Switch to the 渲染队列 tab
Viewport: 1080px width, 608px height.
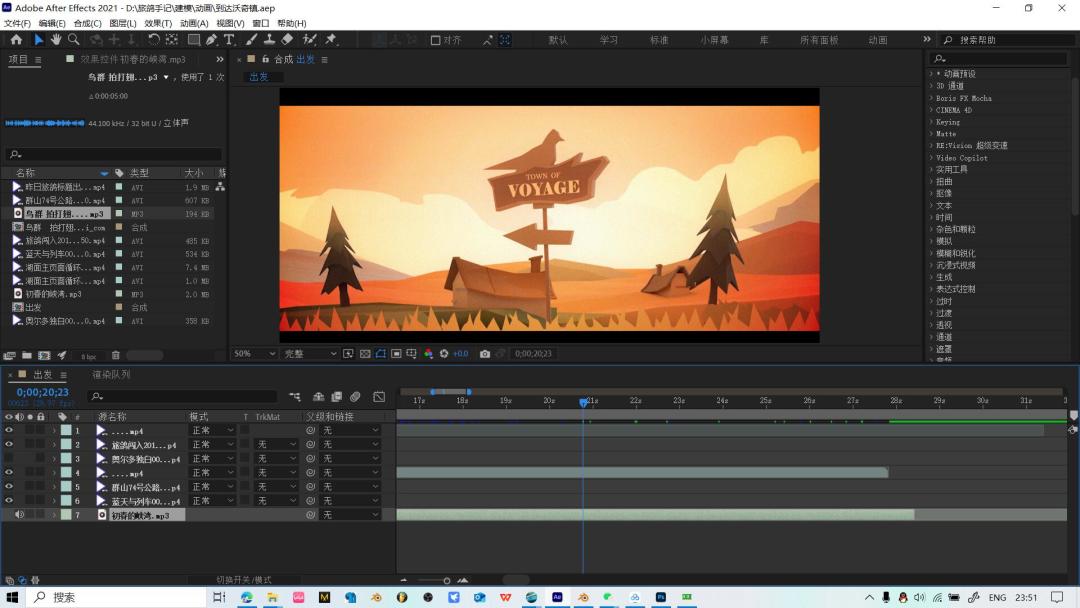(x=111, y=375)
